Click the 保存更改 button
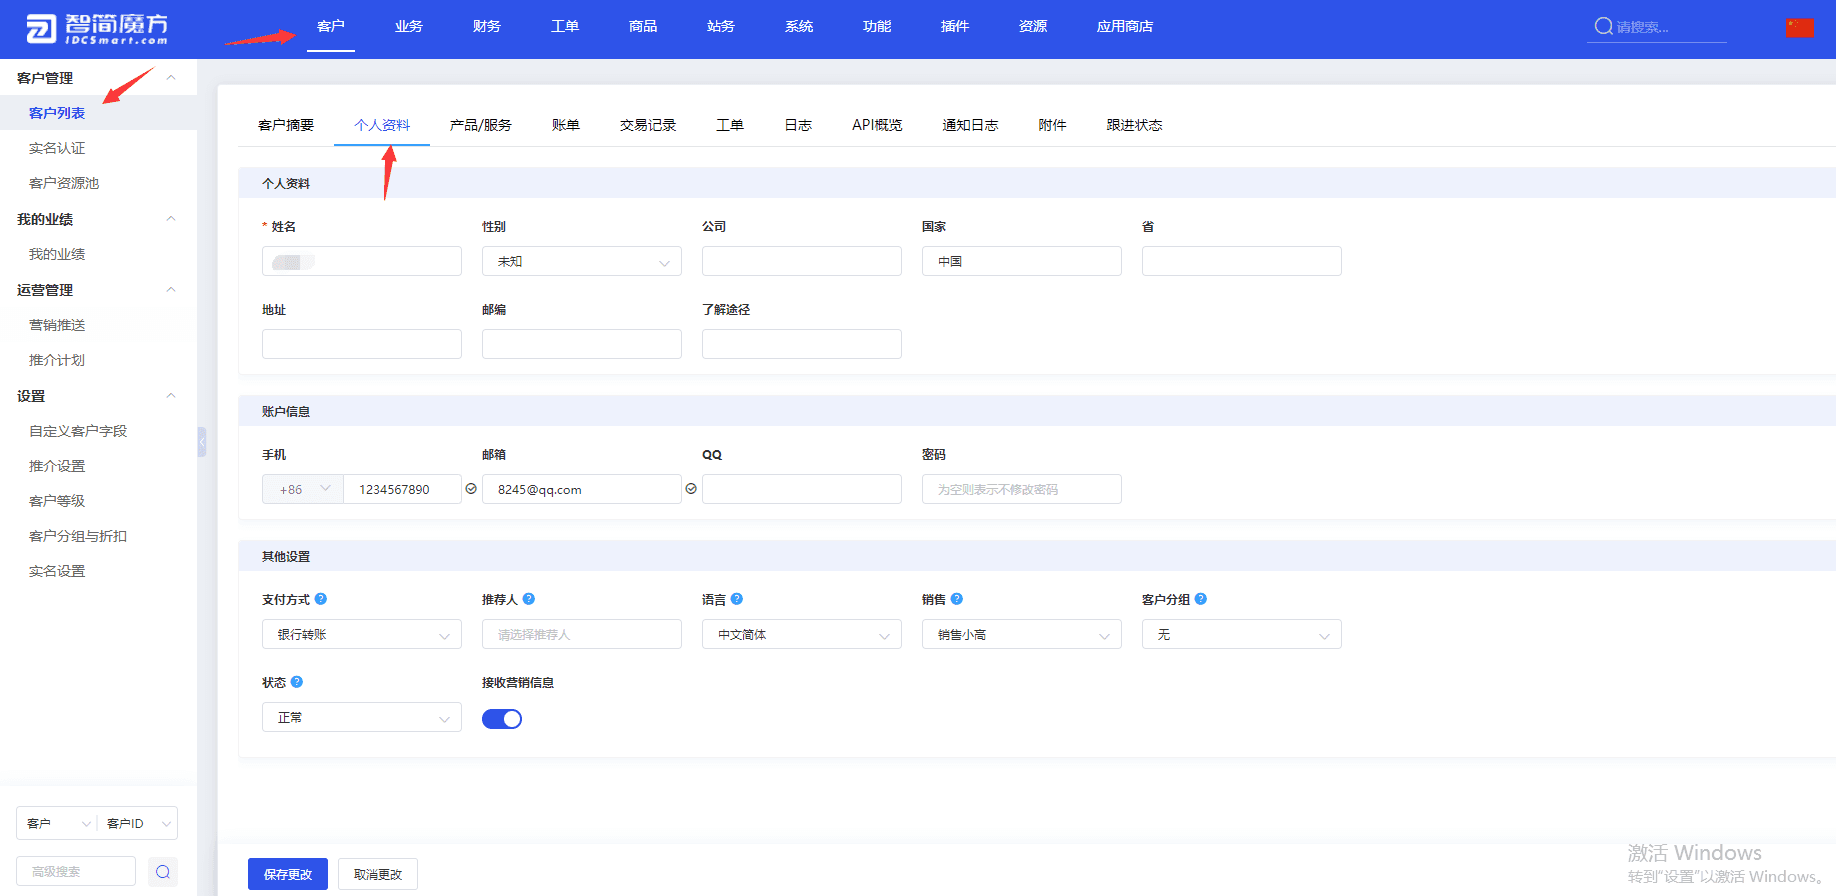This screenshot has height=896, width=1836. (288, 874)
